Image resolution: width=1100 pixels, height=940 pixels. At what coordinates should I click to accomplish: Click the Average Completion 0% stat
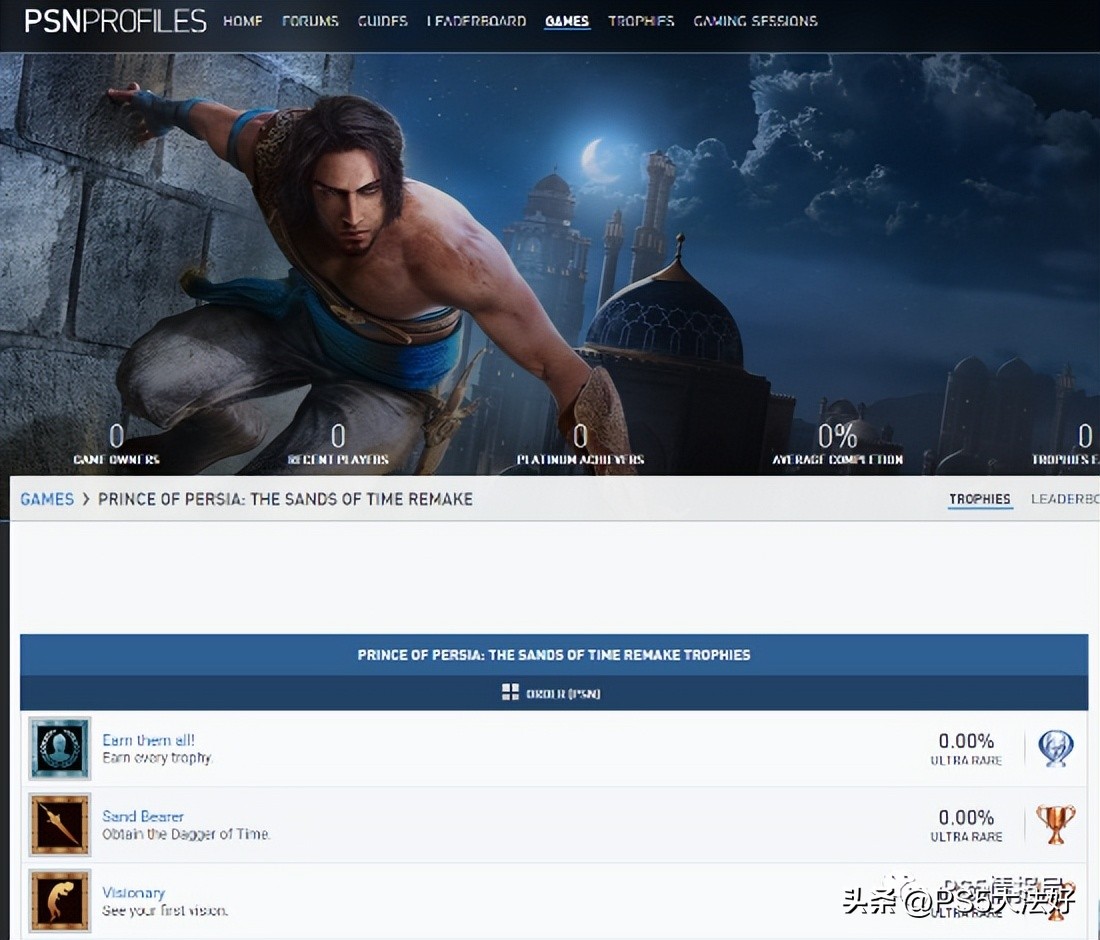(838, 445)
